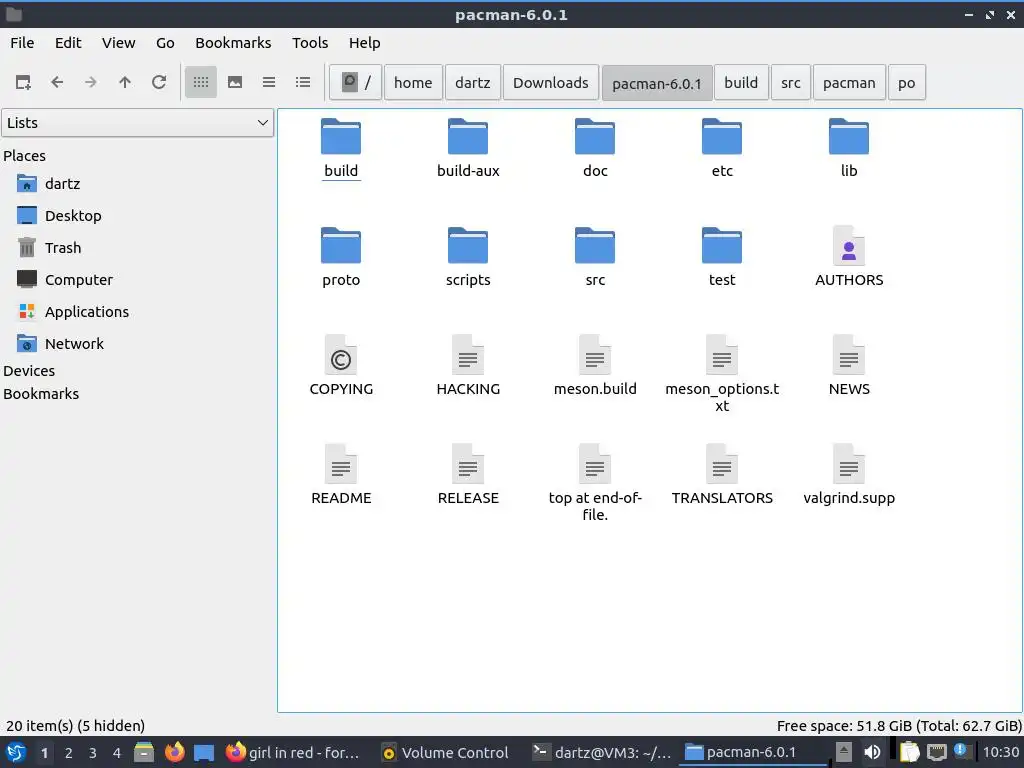Switch to dartz@VM3 terminal taskbar window
The width and height of the screenshot is (1024, 768).
coord(601,753)
